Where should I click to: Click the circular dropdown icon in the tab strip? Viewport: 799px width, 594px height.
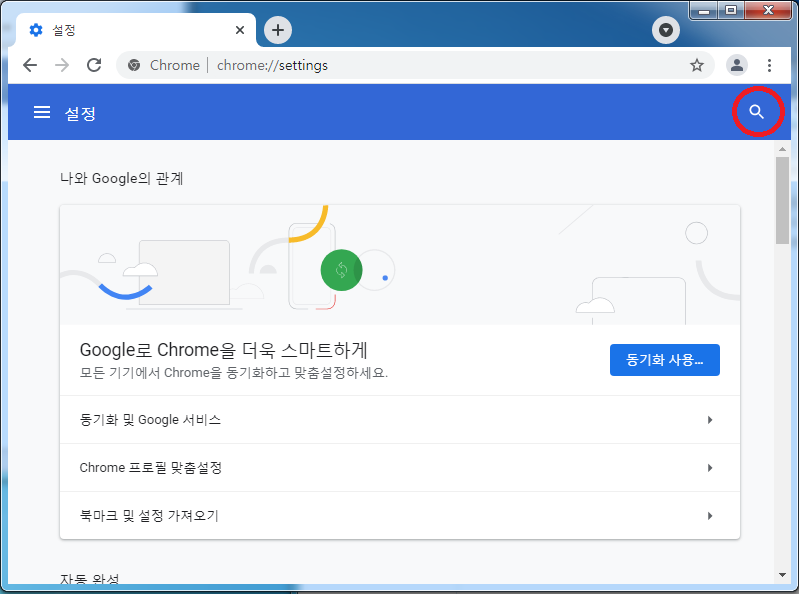[x=665, y=30]
